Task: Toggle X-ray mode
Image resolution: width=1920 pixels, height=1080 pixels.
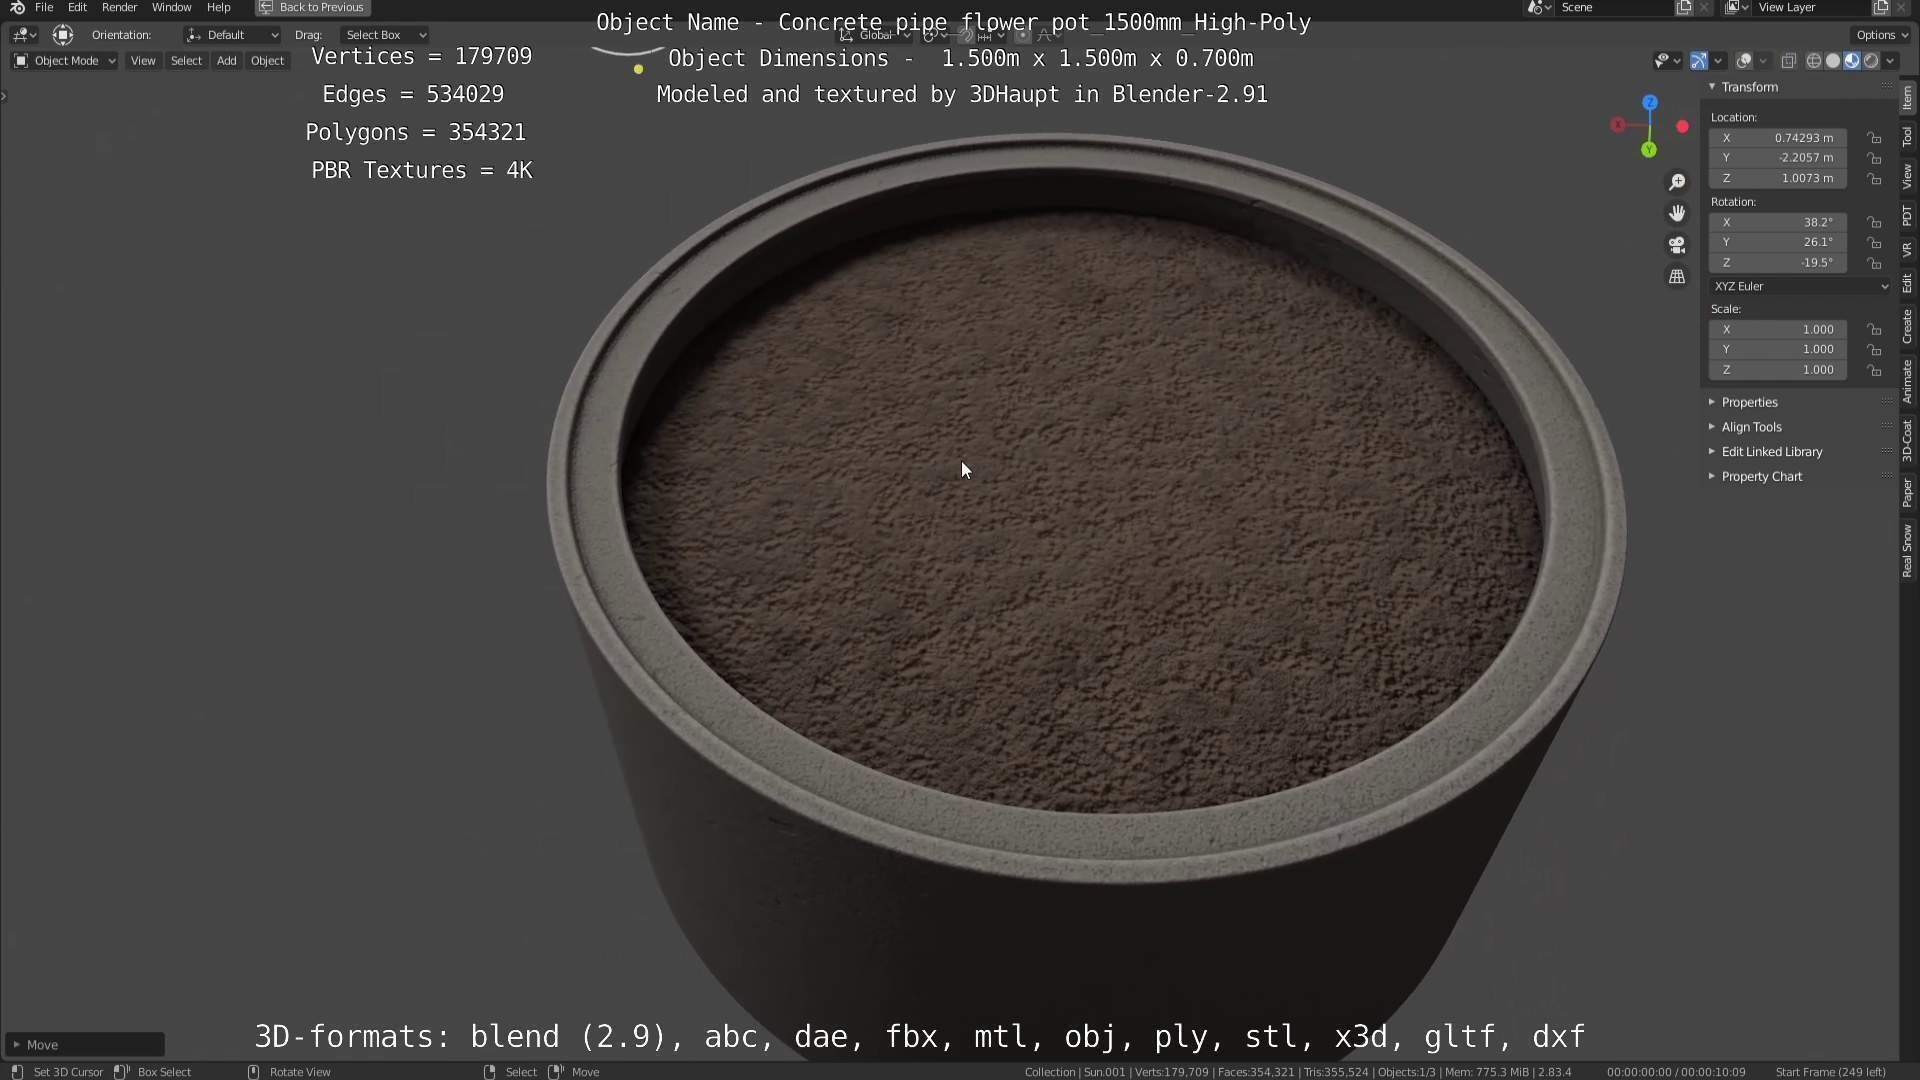Action: click(1789, 61)
